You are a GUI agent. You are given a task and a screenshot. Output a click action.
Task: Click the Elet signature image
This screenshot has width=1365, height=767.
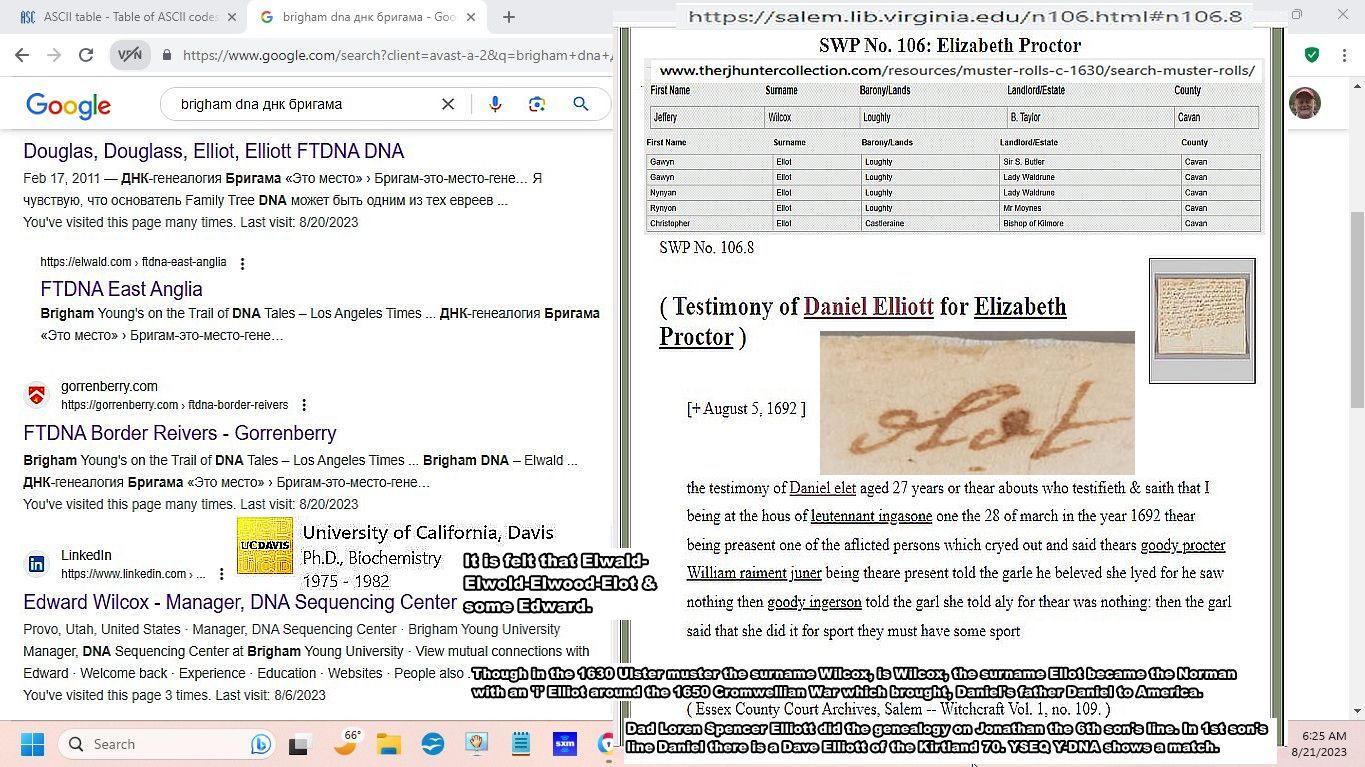click(x=977, y=402)
